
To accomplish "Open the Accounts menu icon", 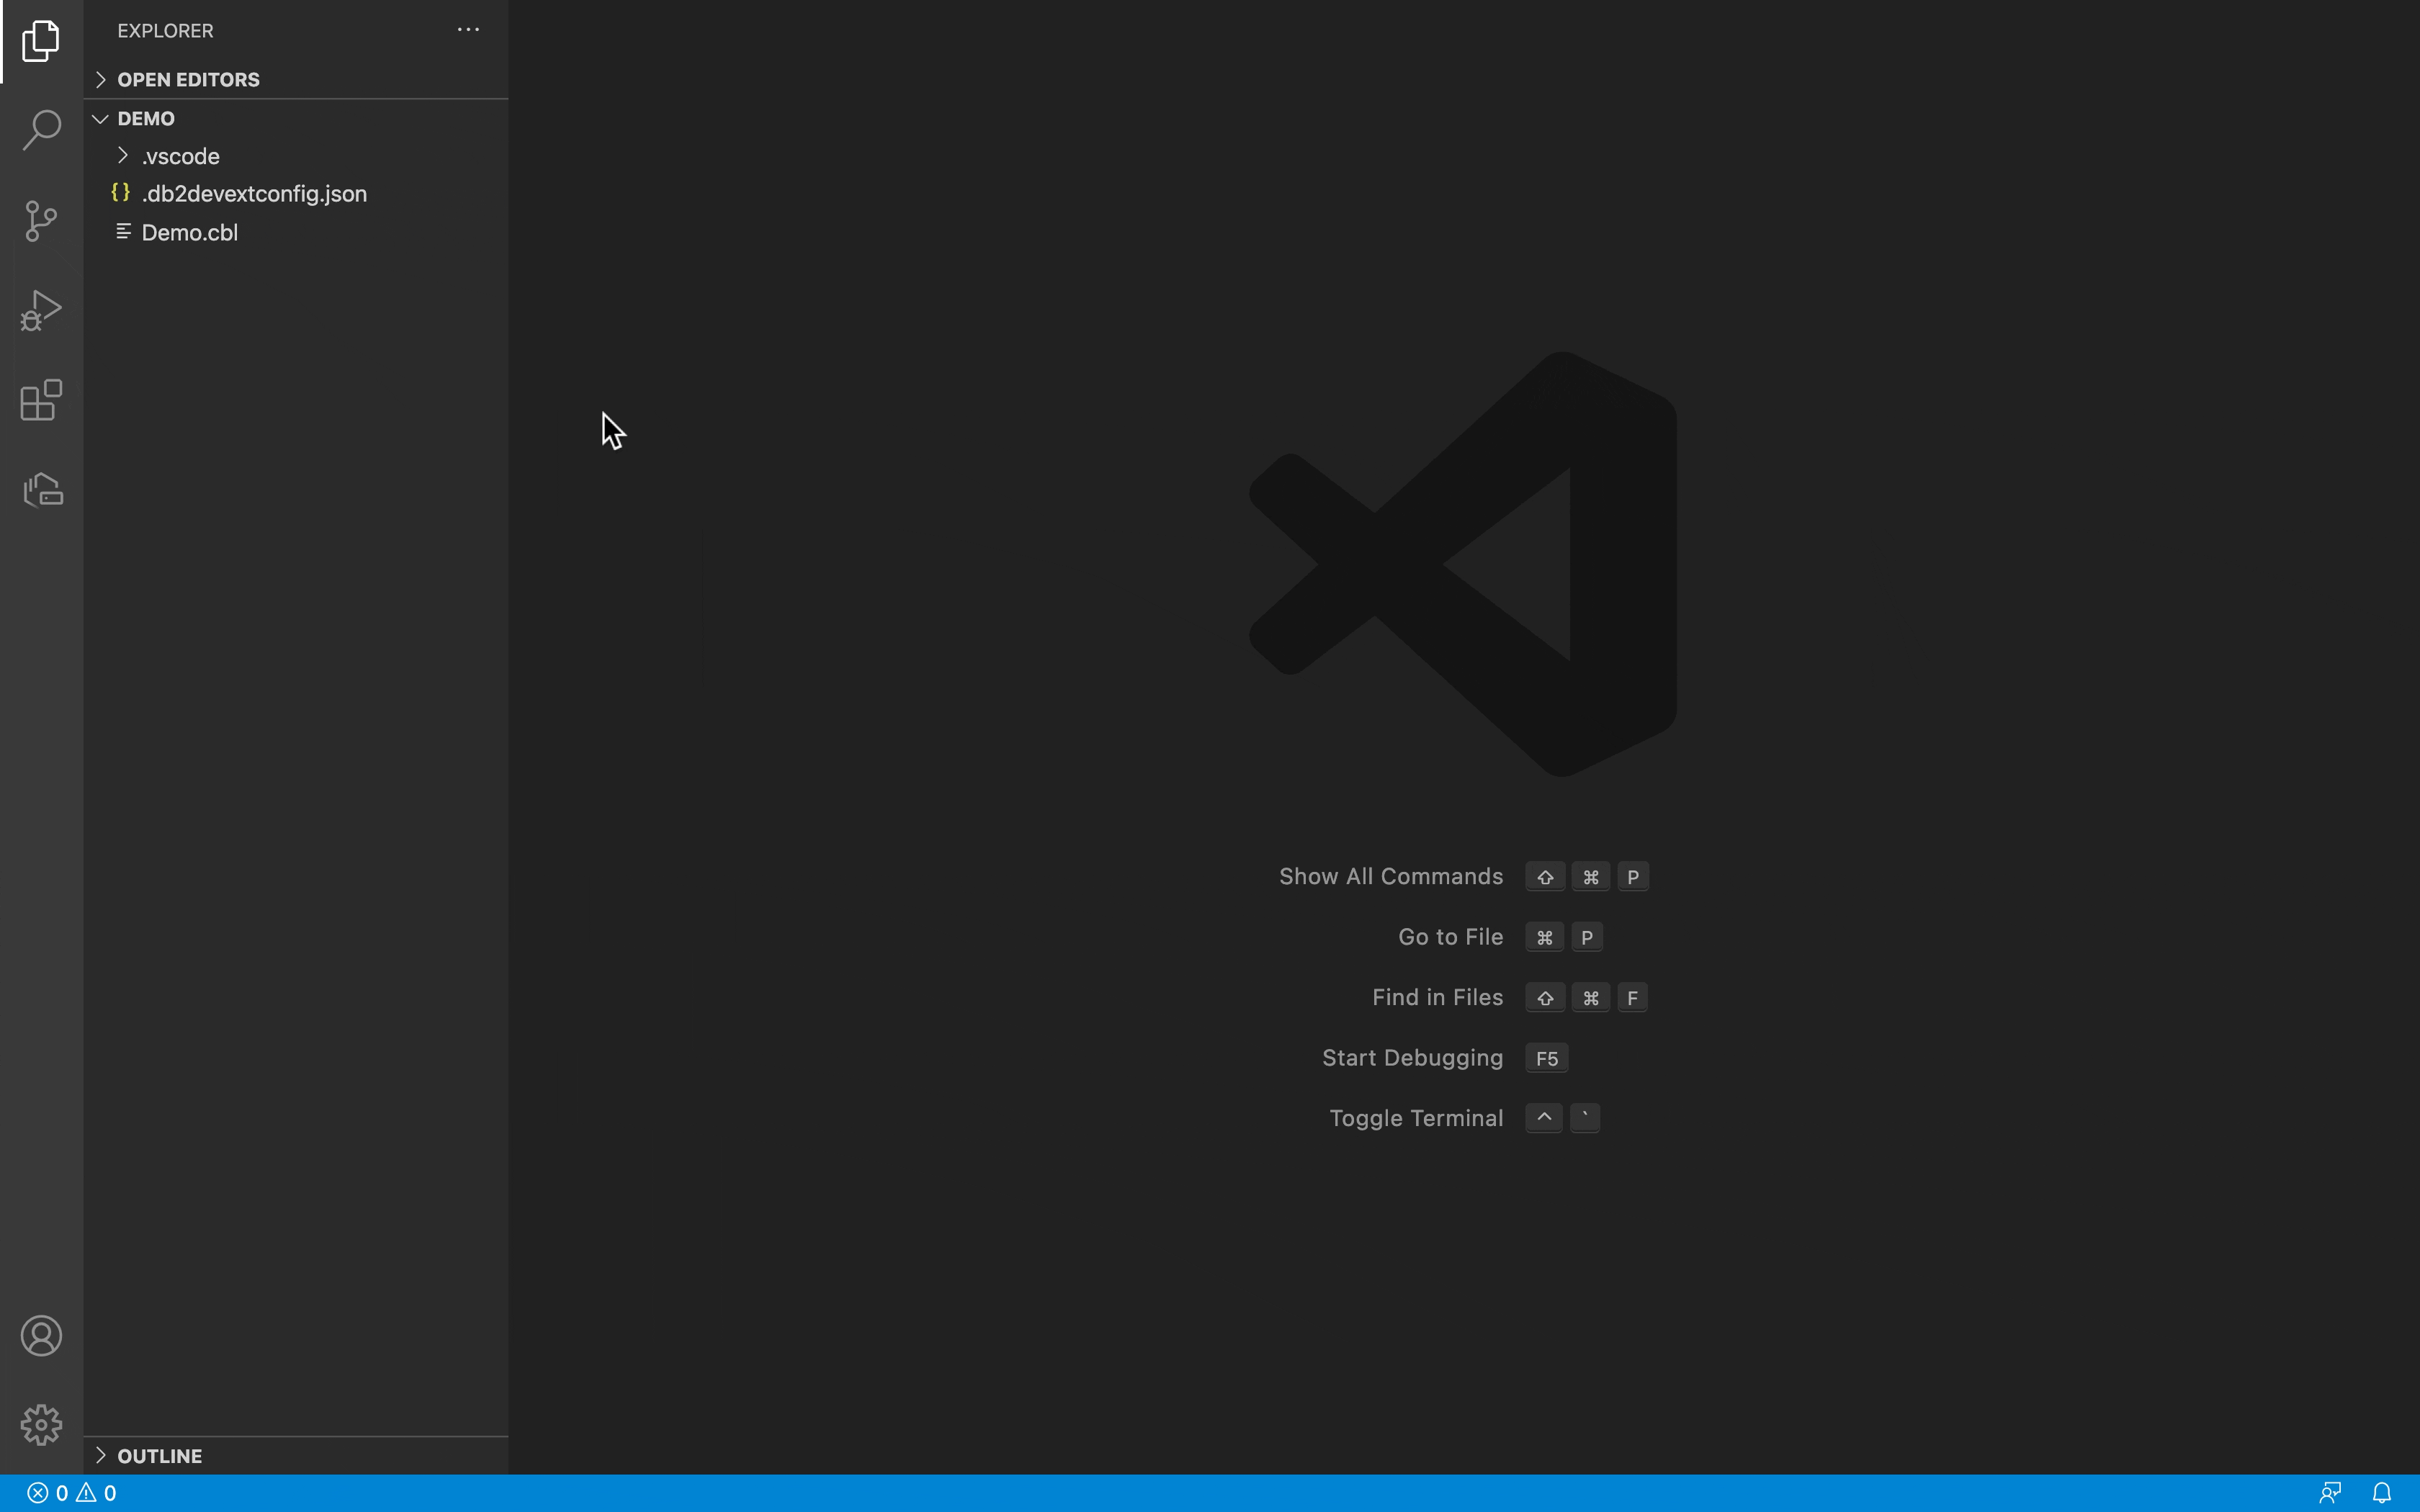I will point(41,1336).
